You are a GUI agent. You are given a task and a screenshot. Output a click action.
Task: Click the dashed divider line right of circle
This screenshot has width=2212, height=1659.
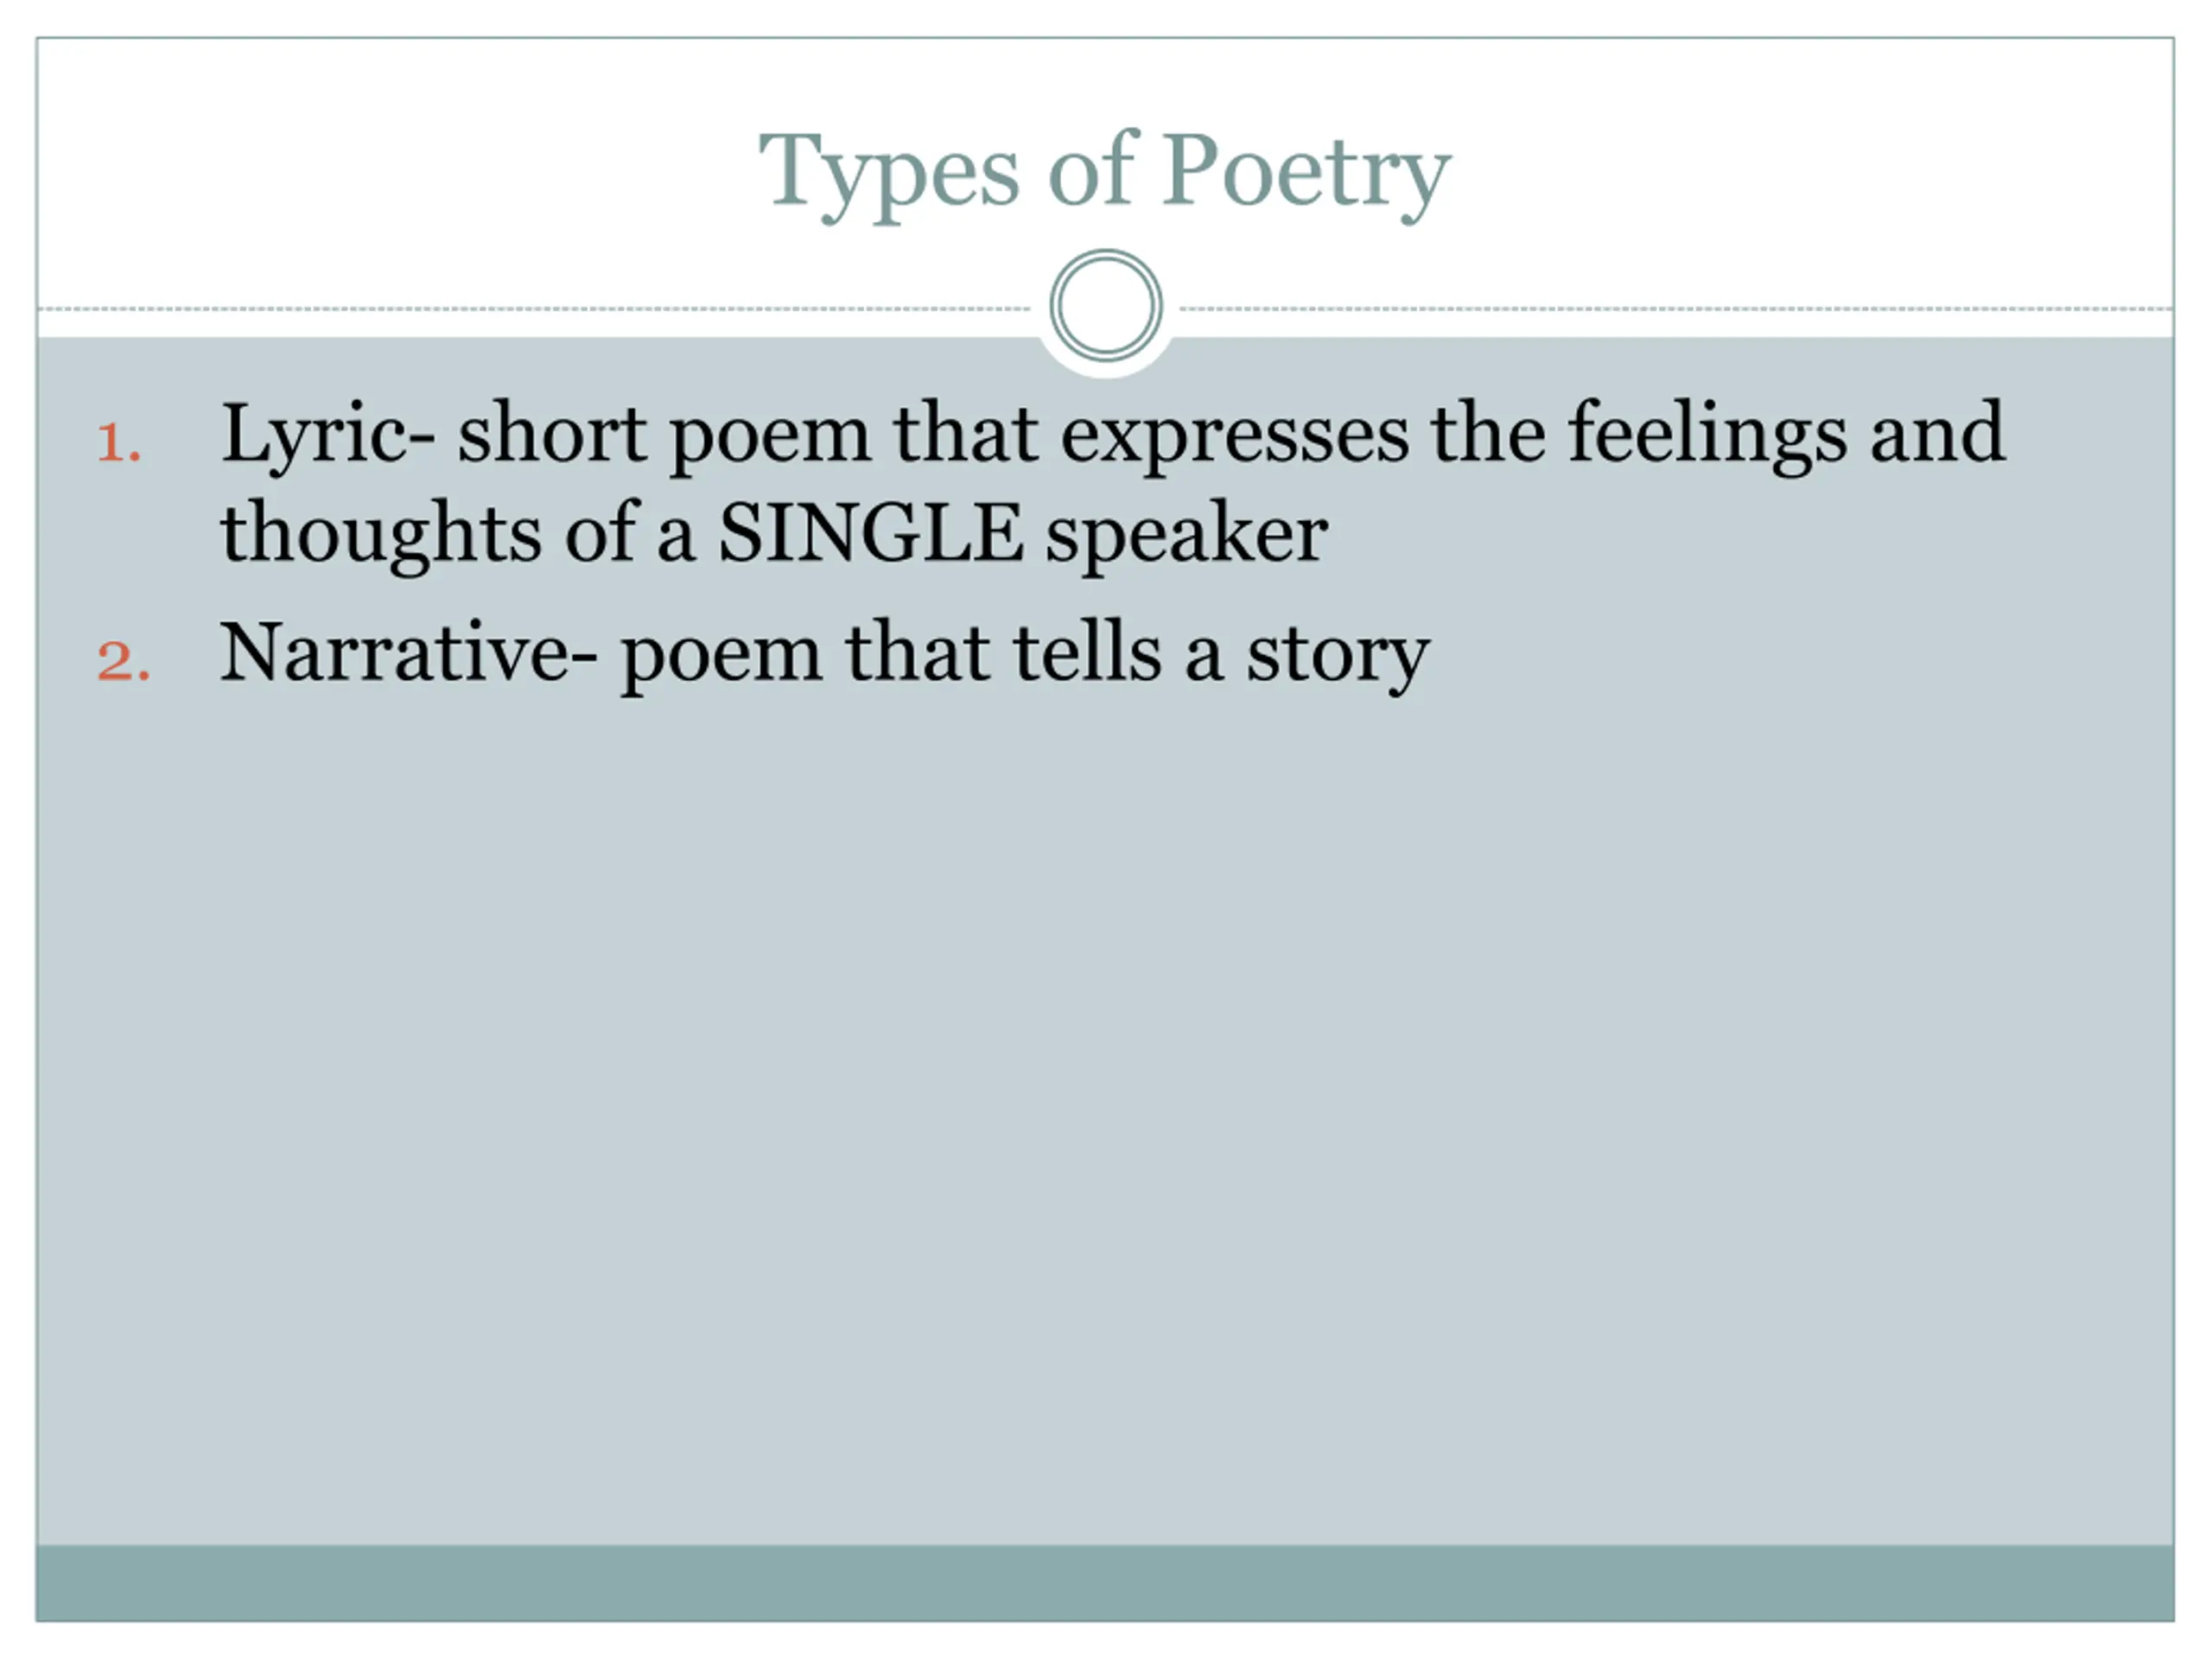tap(1677, 309)
